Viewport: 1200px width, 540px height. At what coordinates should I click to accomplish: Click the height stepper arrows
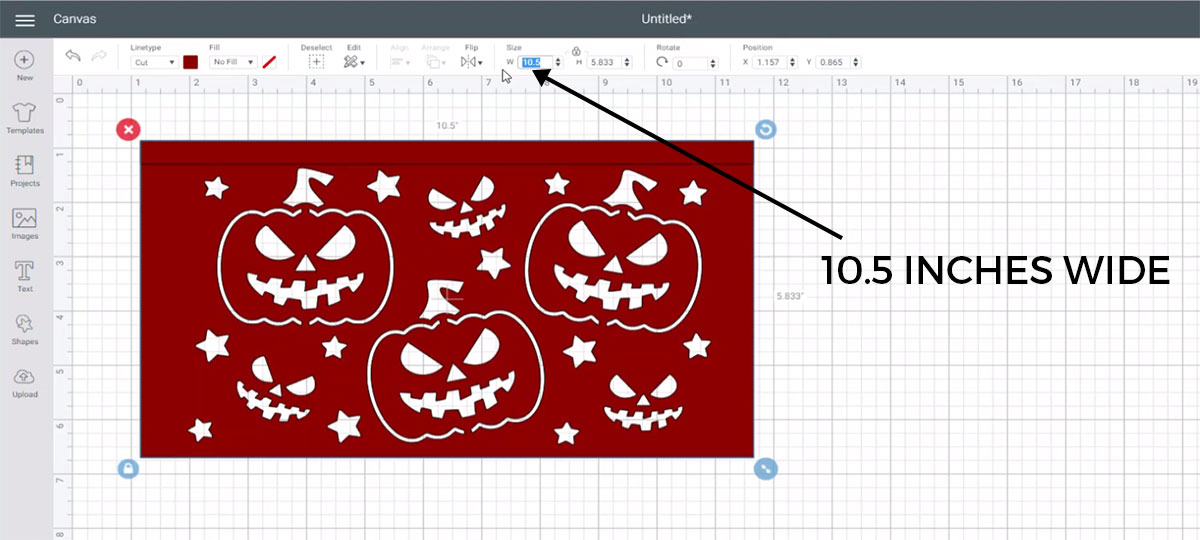[627, 62]
